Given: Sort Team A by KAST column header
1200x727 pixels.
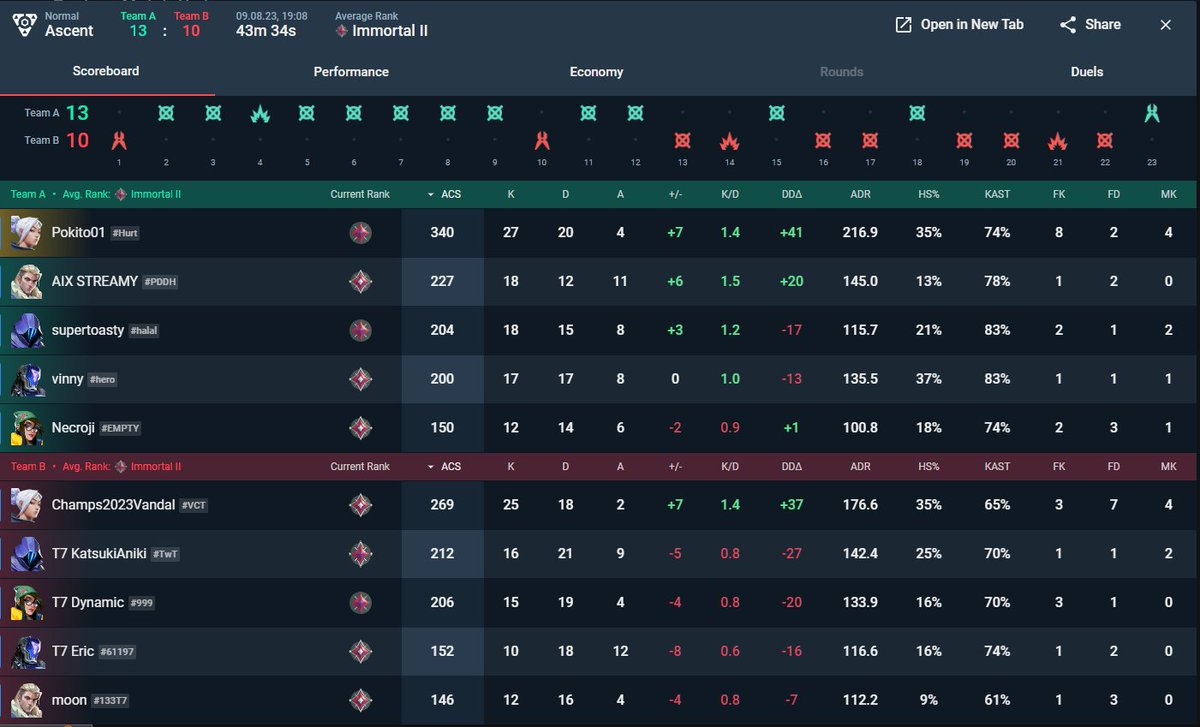Looking at the screenshot, I should (997, 194).
